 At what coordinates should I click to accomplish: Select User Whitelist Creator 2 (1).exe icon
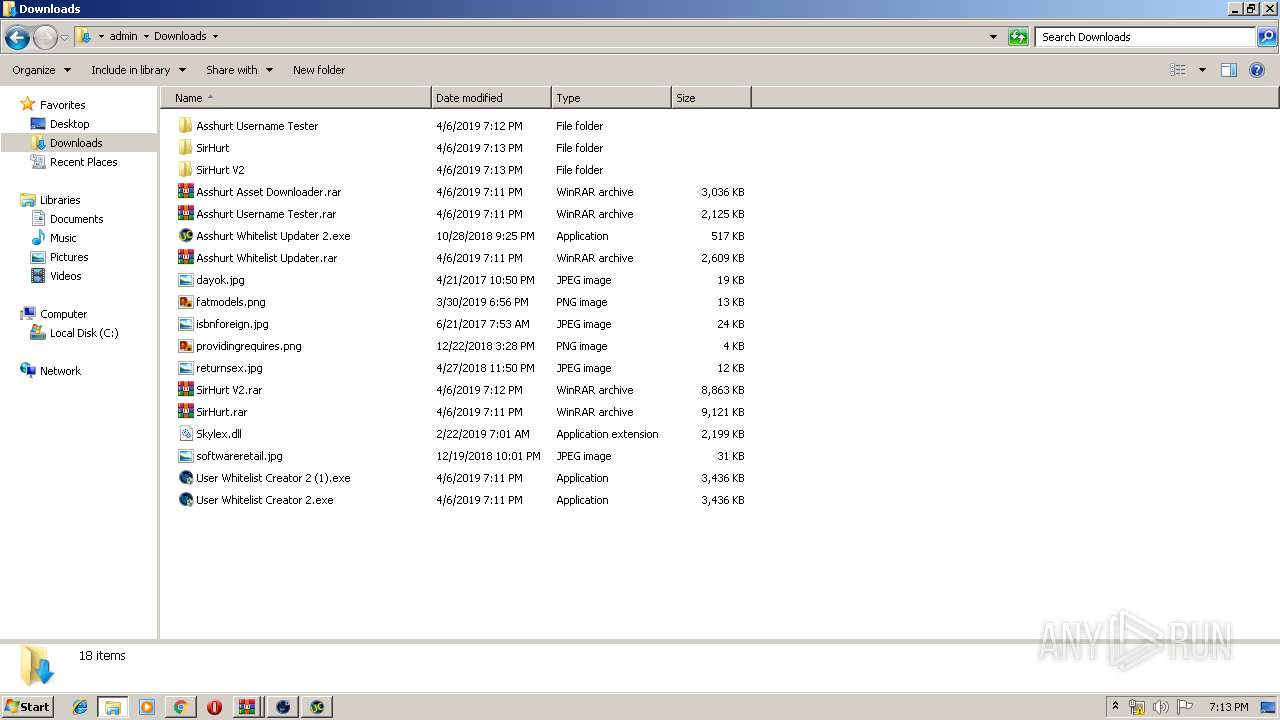tap(185, 478)
